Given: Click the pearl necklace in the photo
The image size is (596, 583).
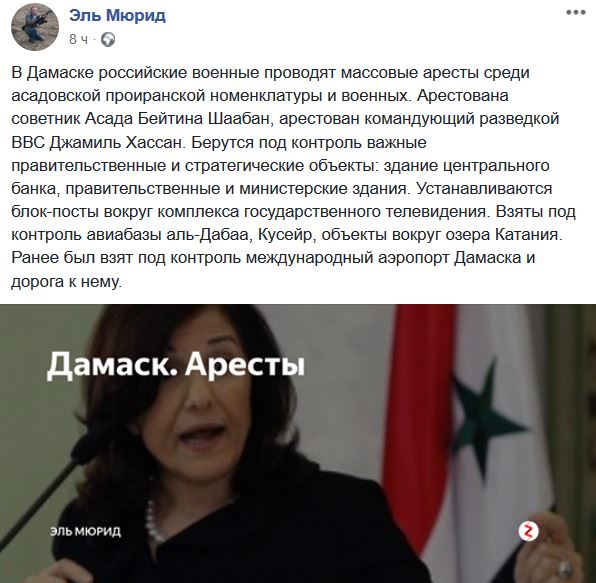Looking at the screenshot, I should (x=153, y=521).
